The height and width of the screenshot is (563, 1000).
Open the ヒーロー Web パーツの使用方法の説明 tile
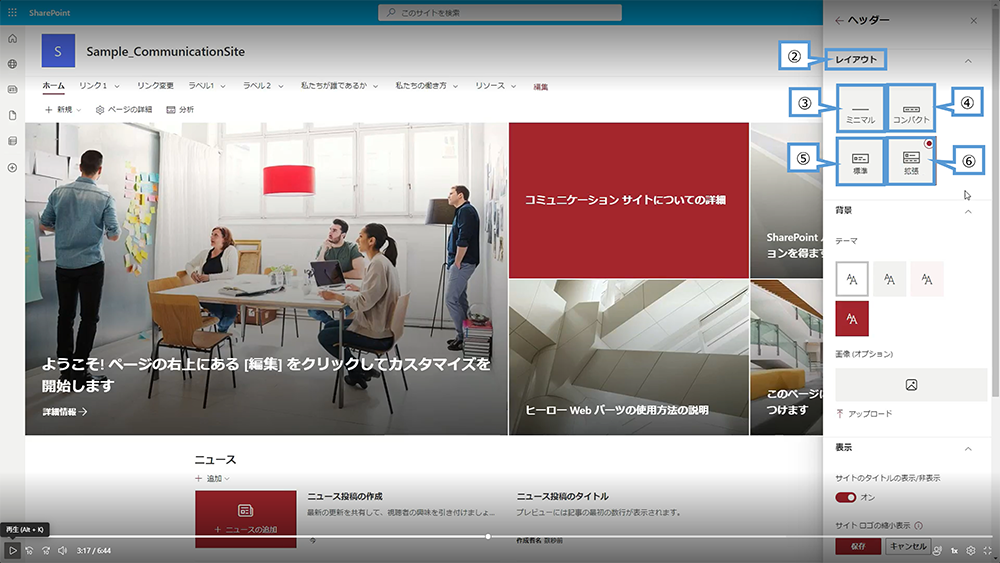(x=629, y=357)
